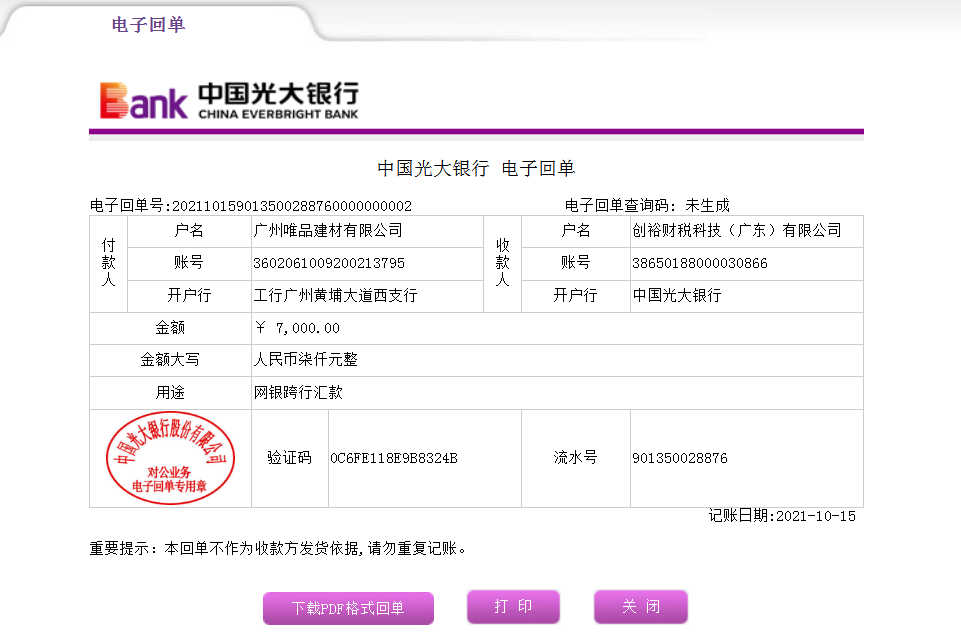Select payee name 创裕财税科技（广东）有限公司
This screenshot has height=635, width=961.
(737, 230)
